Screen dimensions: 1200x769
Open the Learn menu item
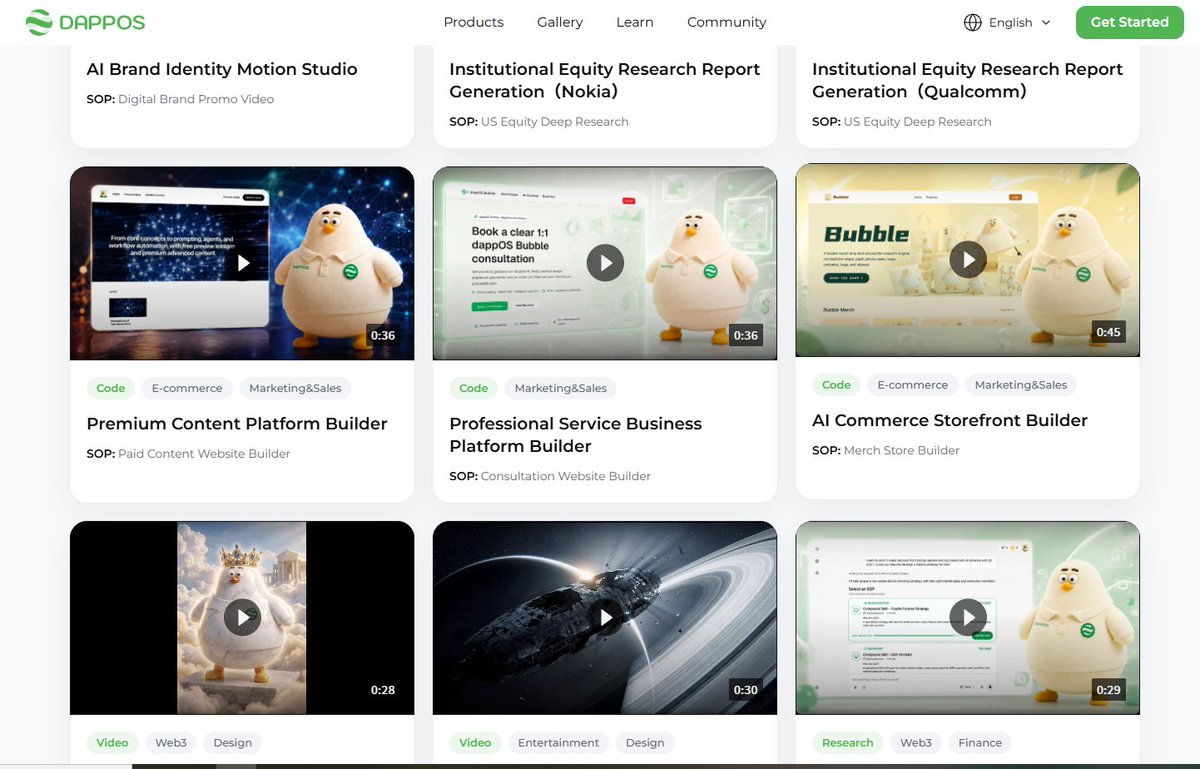(x=635, y=22)
